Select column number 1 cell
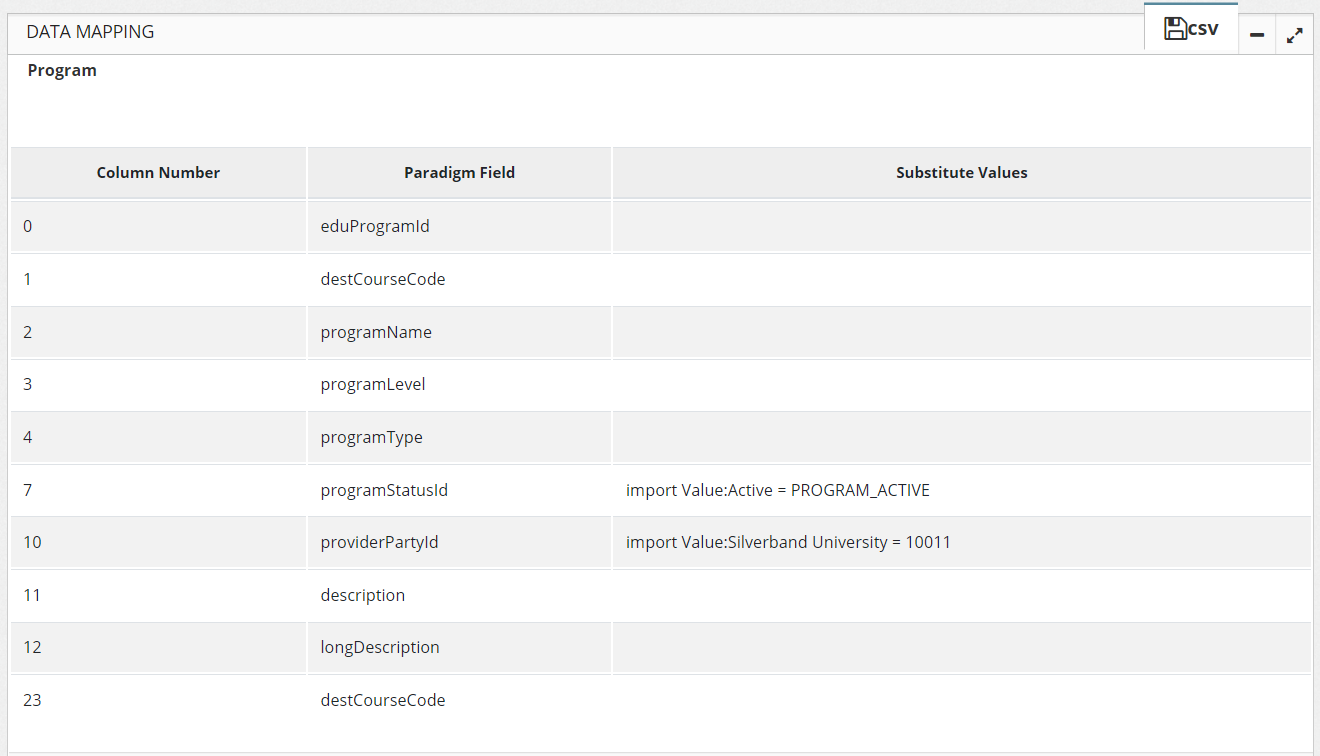The width and height of the screenshot is (1320, 756). point(28,279)
